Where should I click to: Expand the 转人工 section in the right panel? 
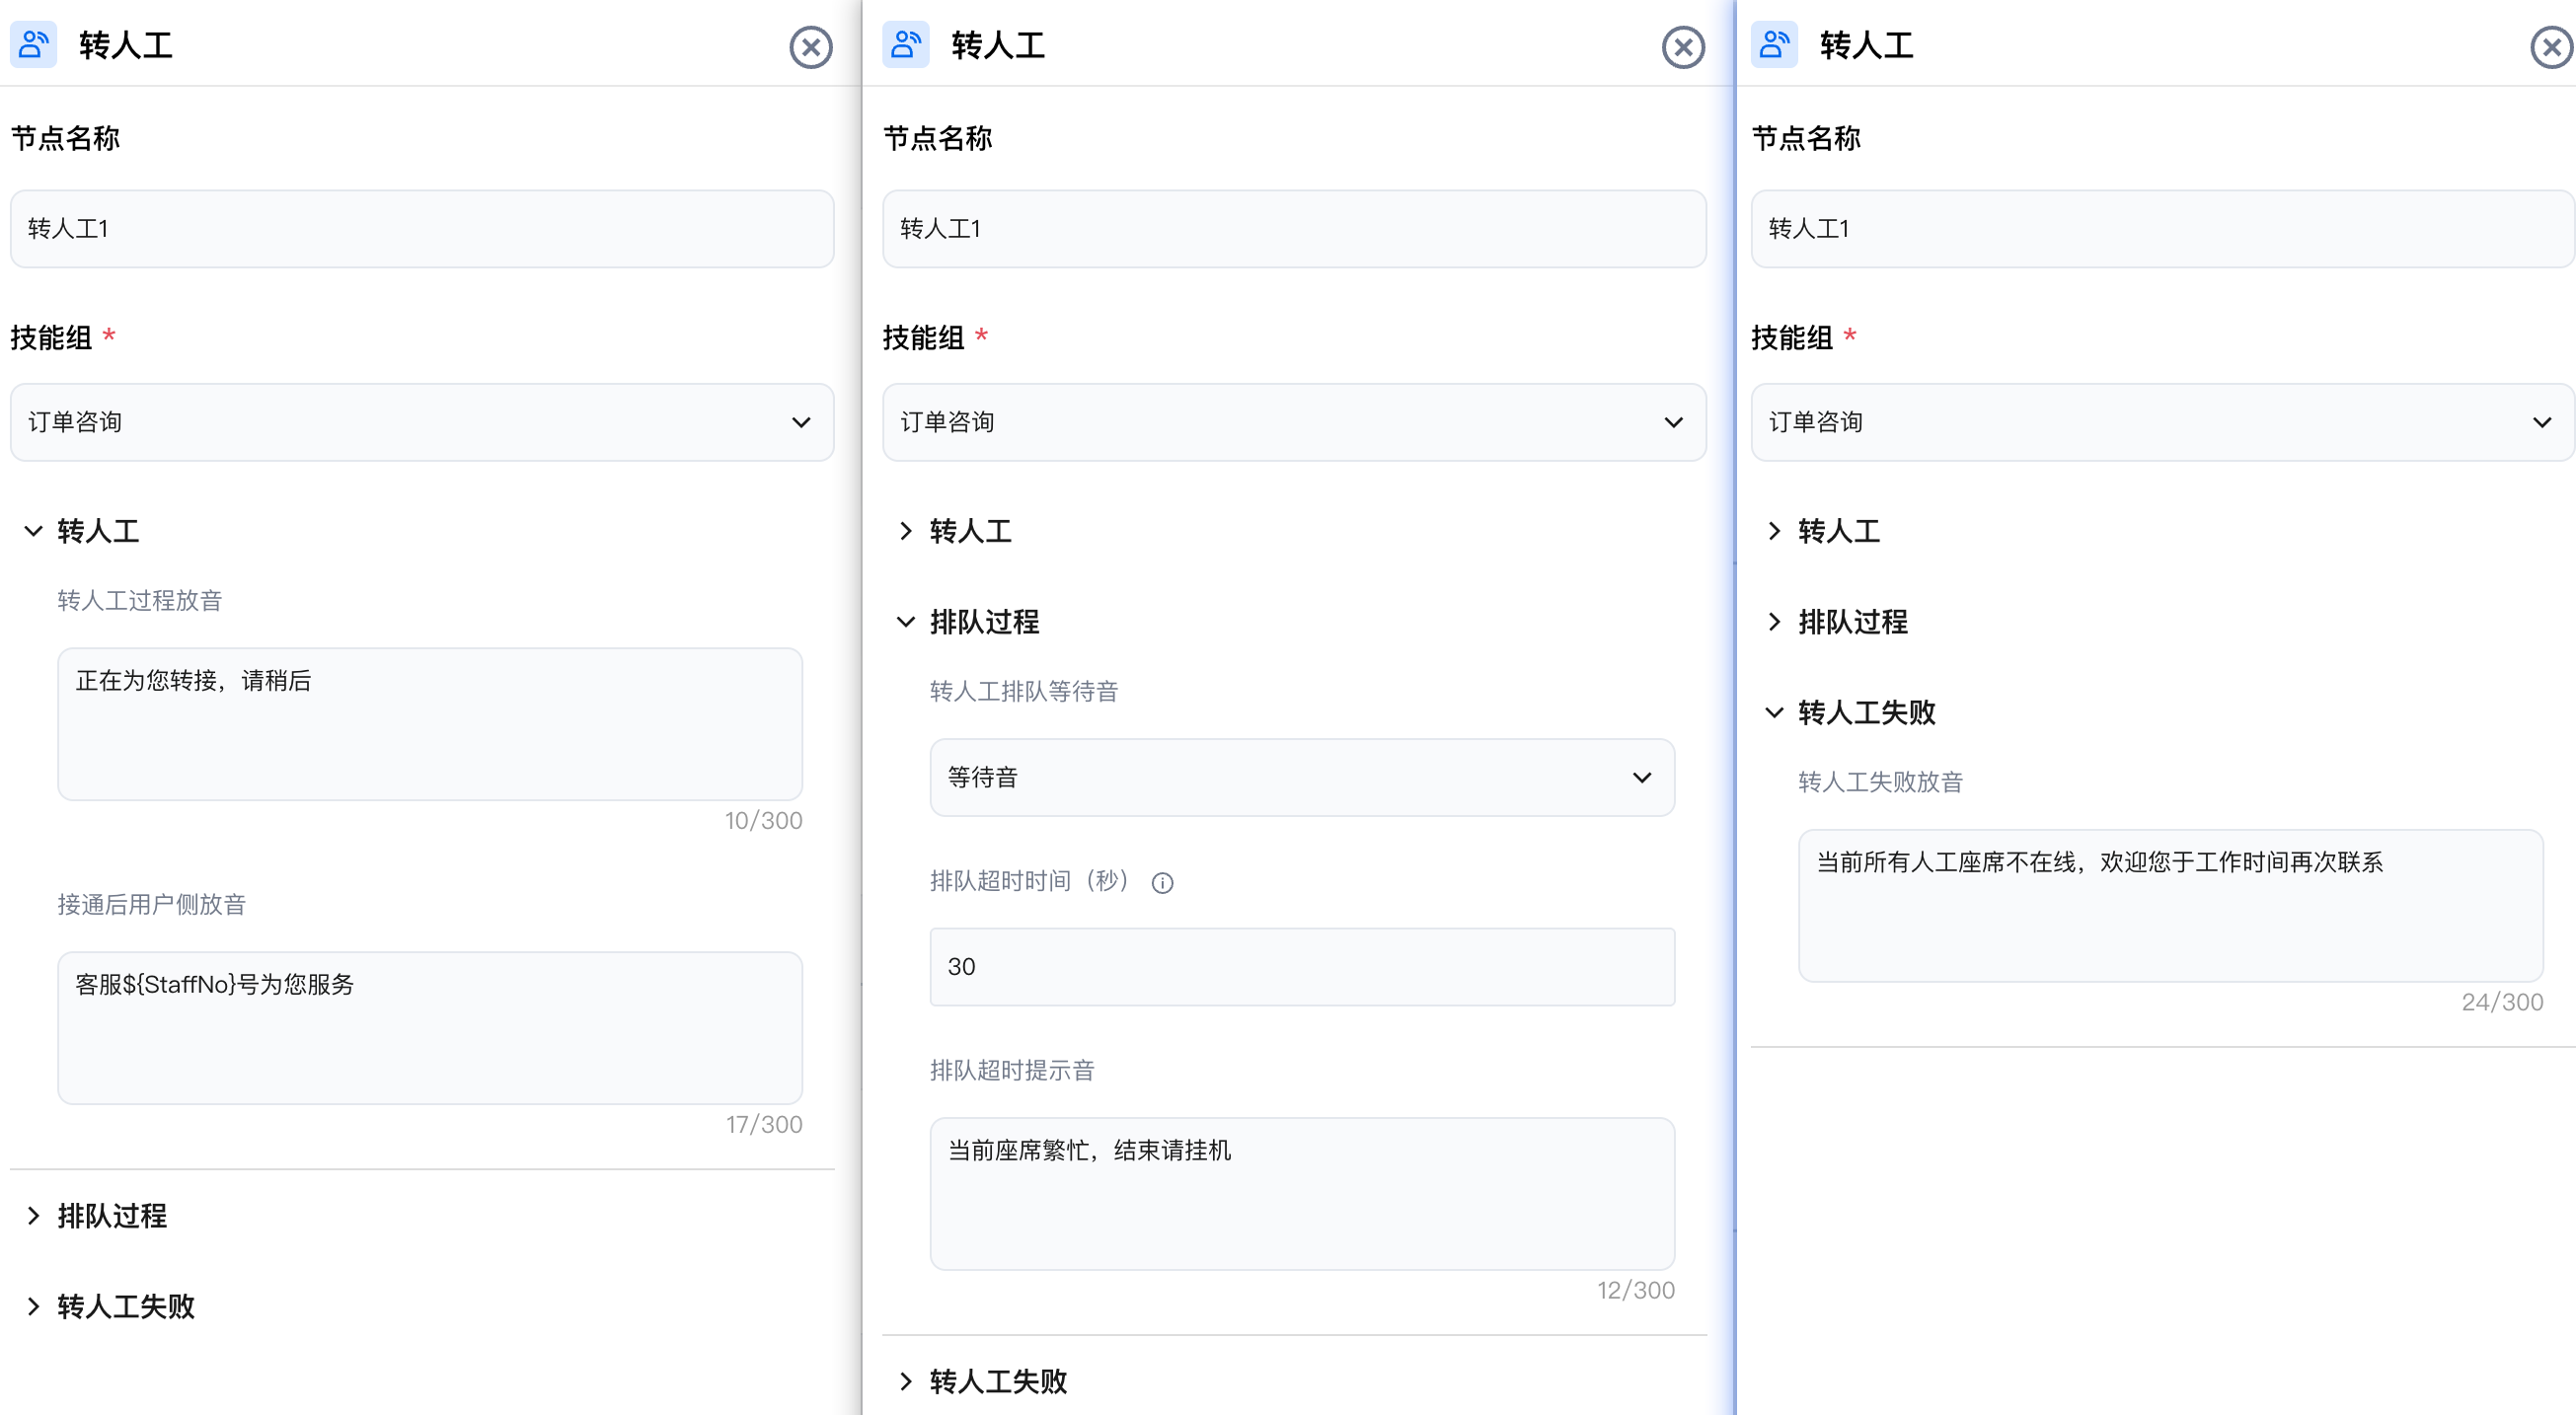coord(1824,531)
